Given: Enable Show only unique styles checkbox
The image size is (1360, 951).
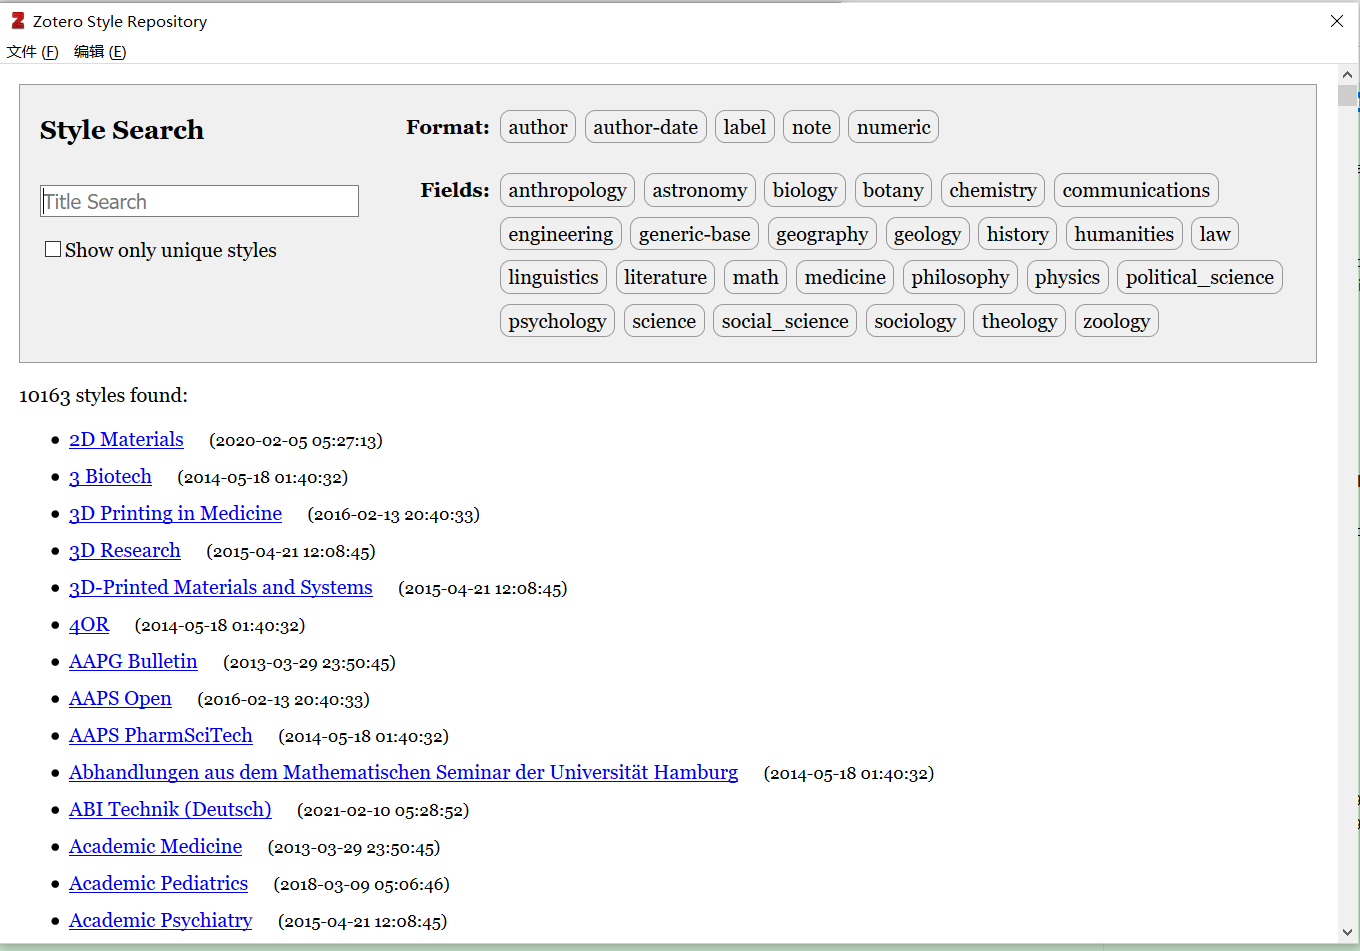Looking at the screenshot, I should click(53, 249).
